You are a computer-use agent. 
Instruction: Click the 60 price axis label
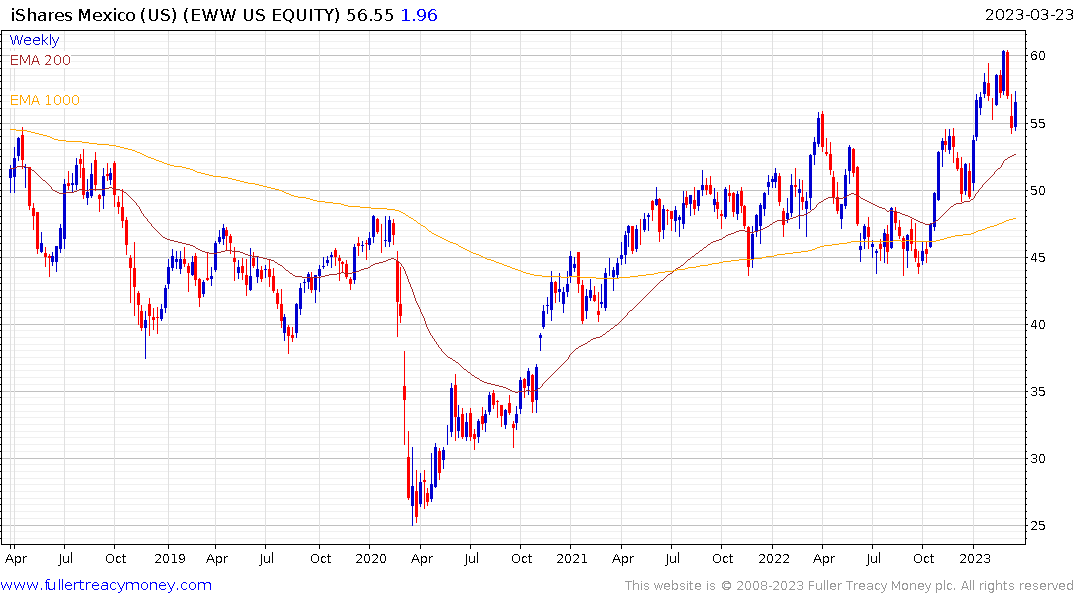[1038, 56]
